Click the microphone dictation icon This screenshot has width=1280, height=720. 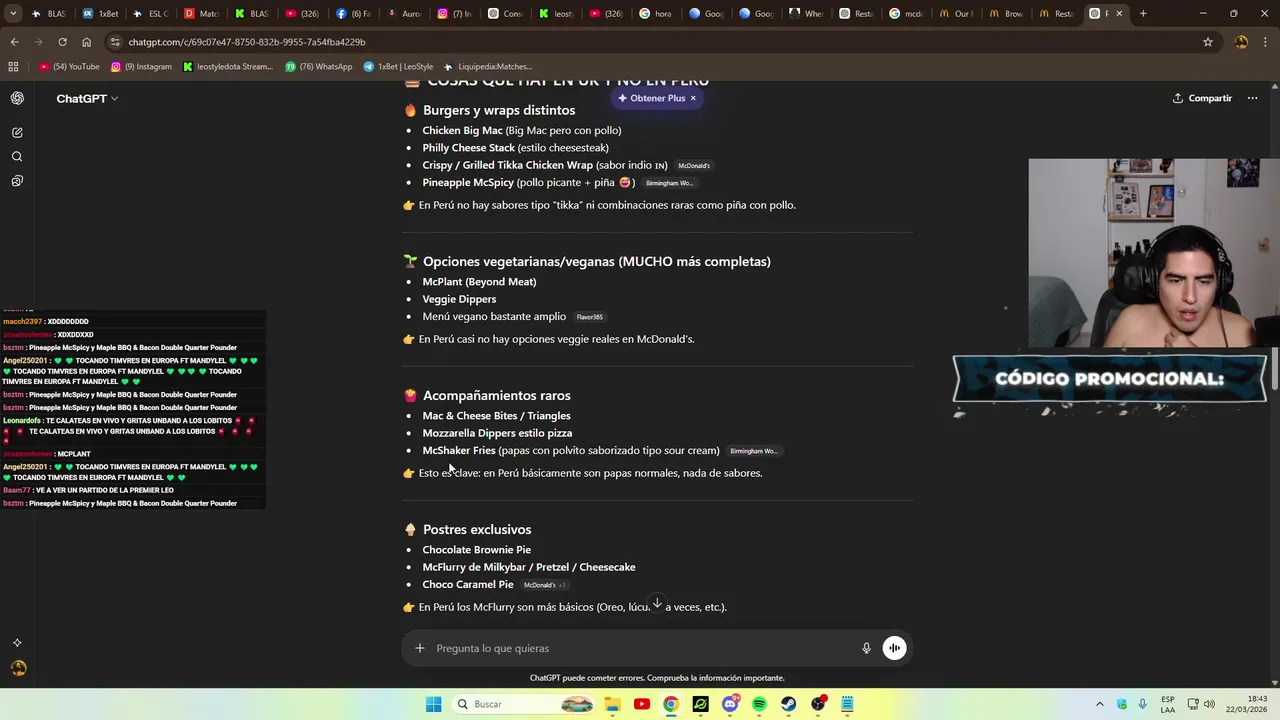coord(866,648)
